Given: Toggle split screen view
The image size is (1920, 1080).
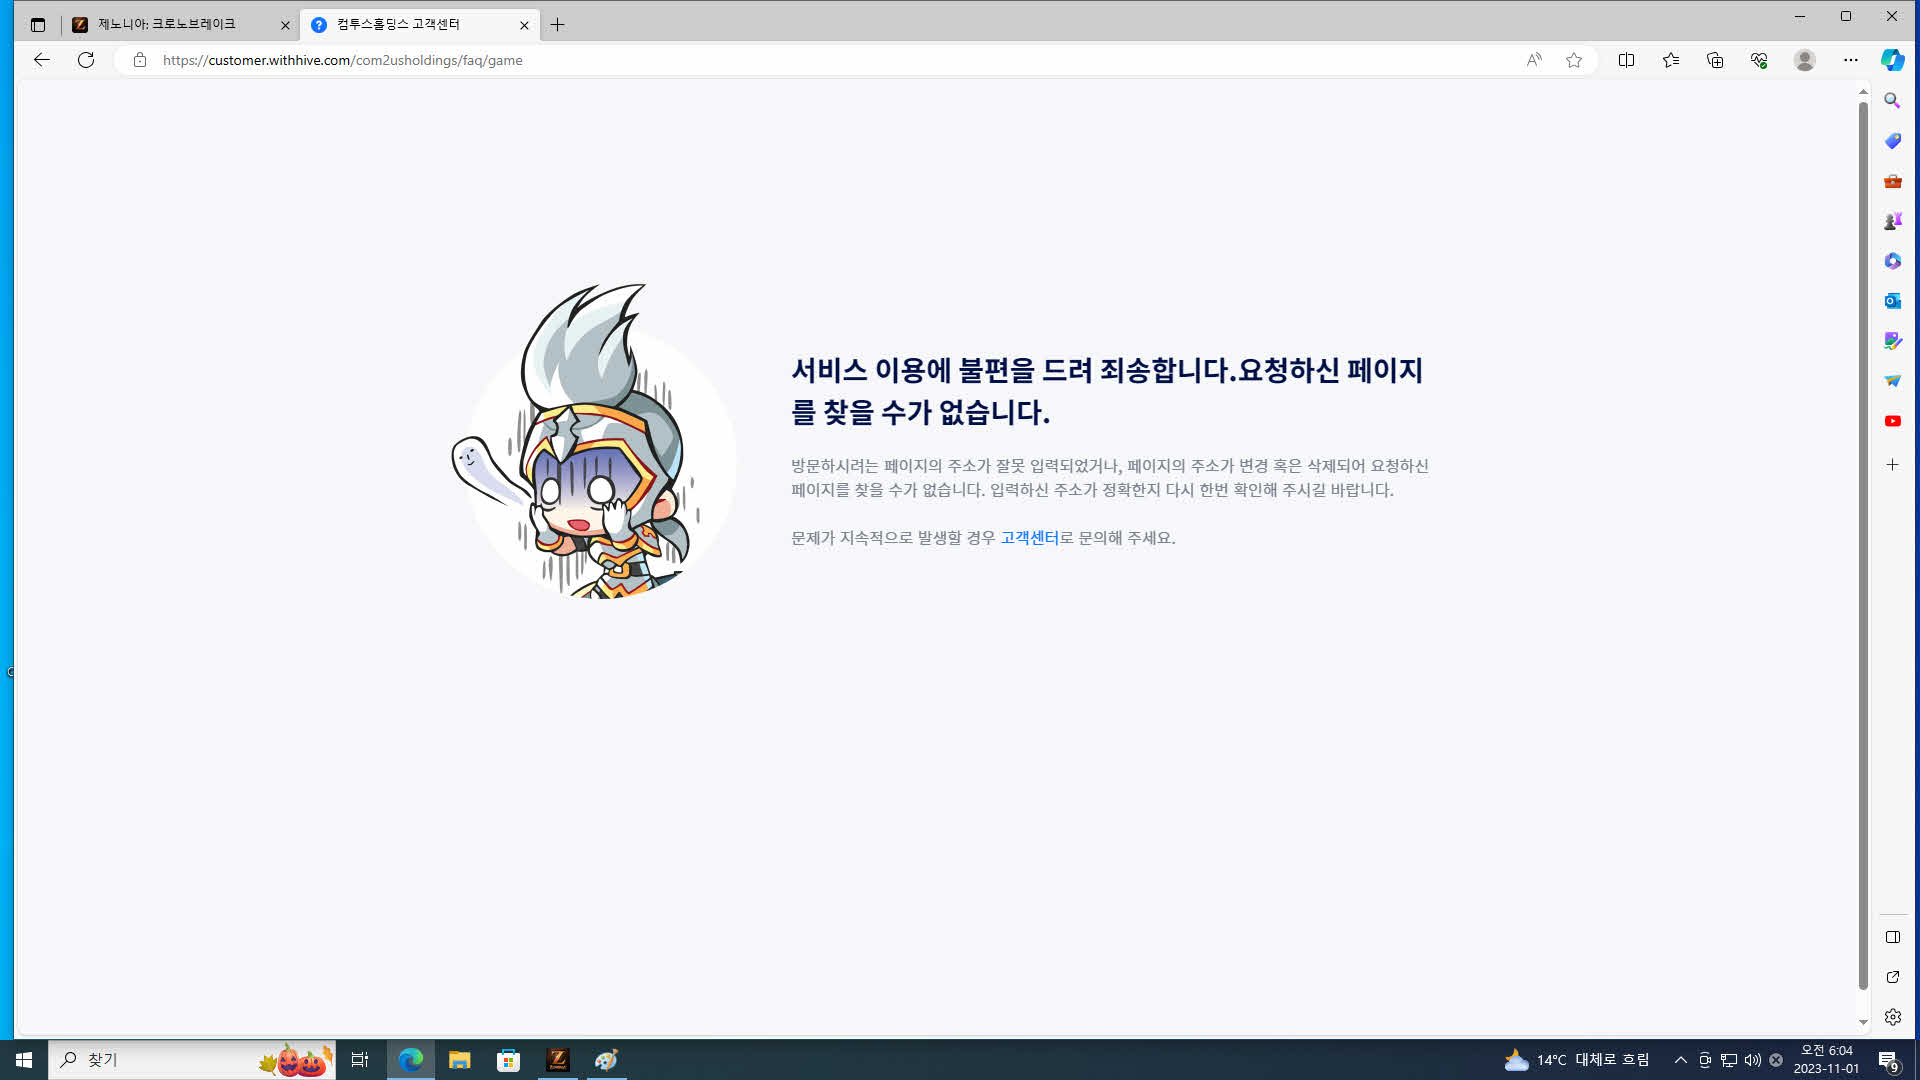Looking at the screenshot, I should (x=1626, y=60).
